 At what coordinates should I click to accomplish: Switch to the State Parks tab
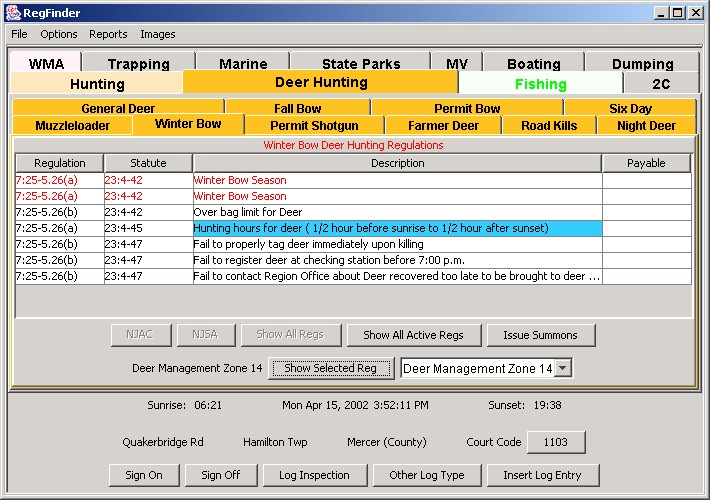[x=361, y=63]
